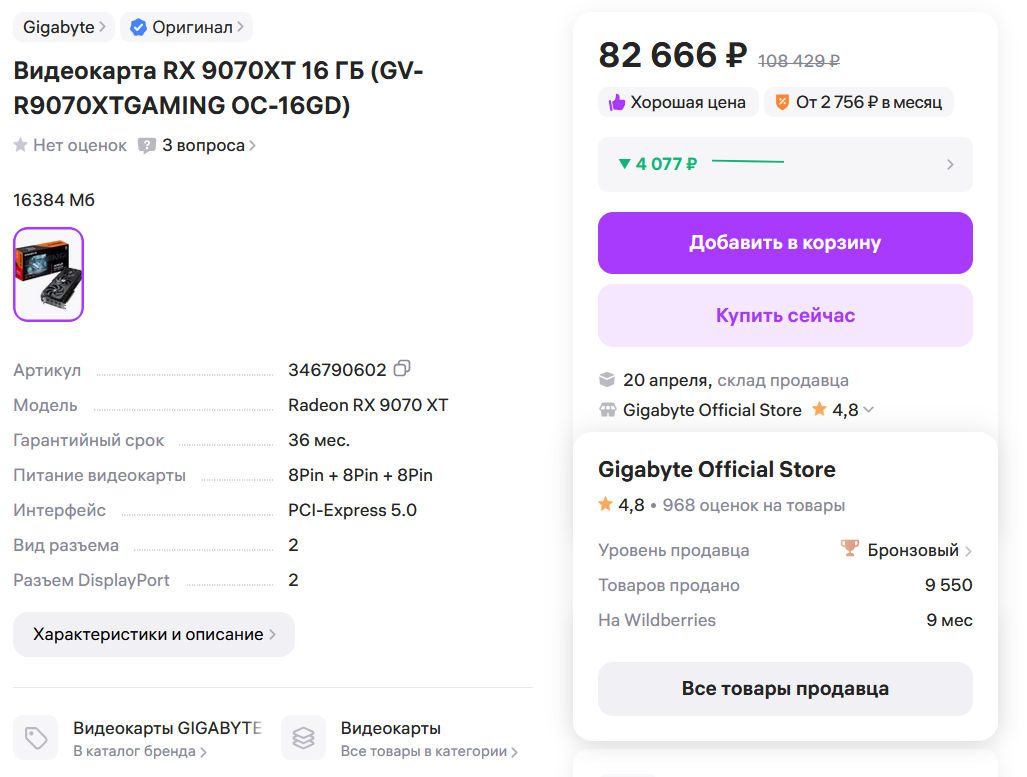Open the Оригинал breadcrumb chip
Viewport: 1027px width, 777px height.
click(x=186, y=28)
